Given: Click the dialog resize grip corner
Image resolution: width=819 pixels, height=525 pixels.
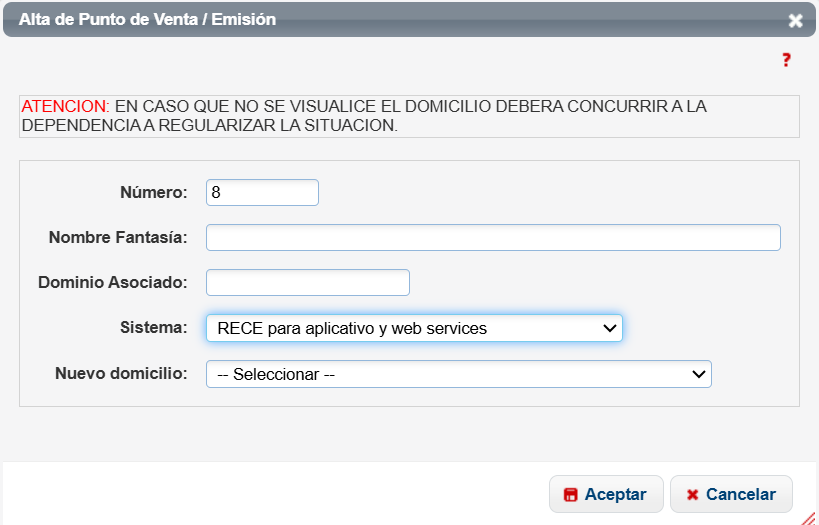Looking at the screenshot, I should coord(809,517).
